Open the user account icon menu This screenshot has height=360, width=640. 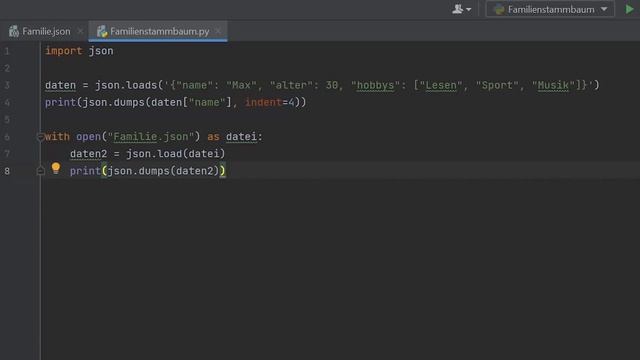(x=461, y=9)
